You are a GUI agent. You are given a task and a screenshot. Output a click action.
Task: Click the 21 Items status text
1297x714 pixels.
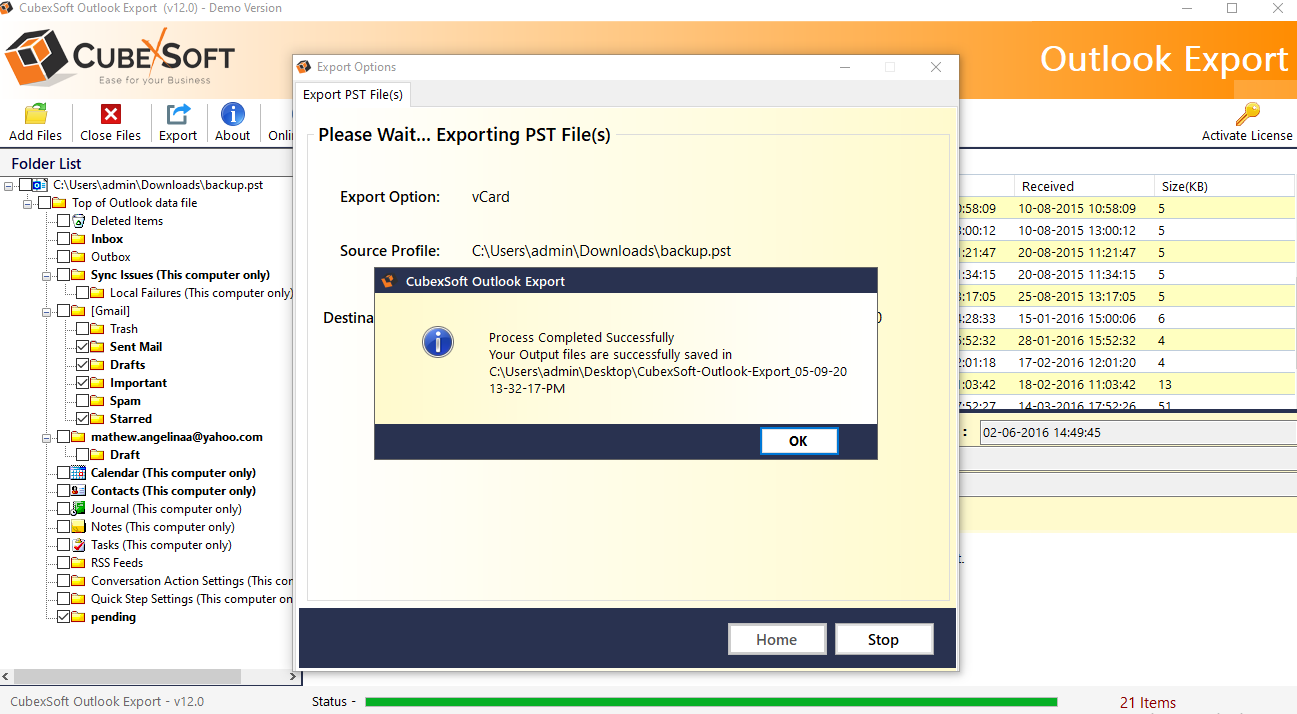(1148, 703)
